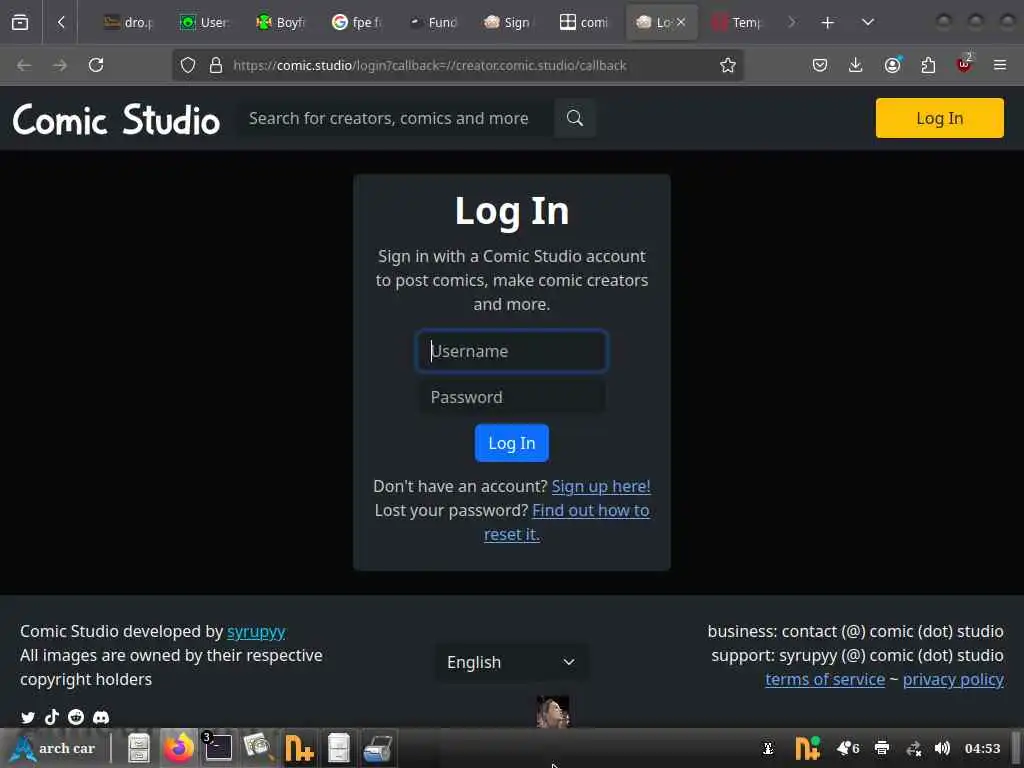
Task: View site security padlock information
Action: point(216,65)
